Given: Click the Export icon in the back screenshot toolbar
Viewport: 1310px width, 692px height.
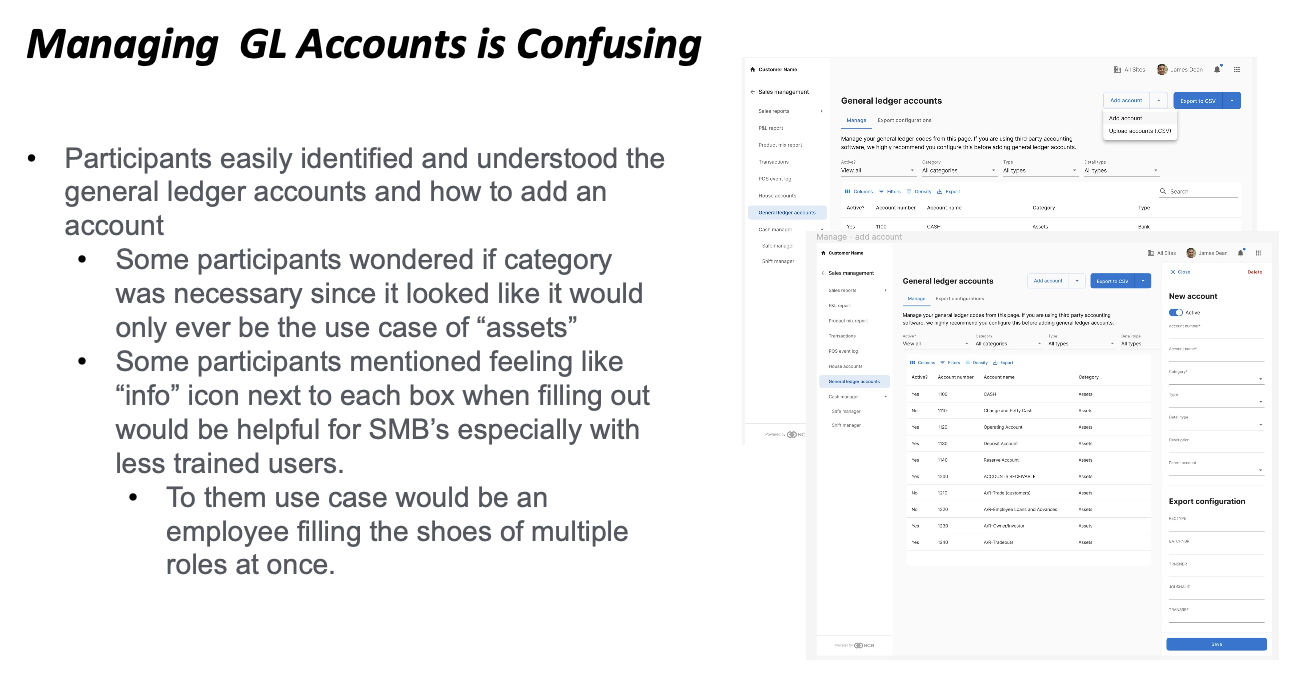Looking at the screenshot, I should (940, 192).
